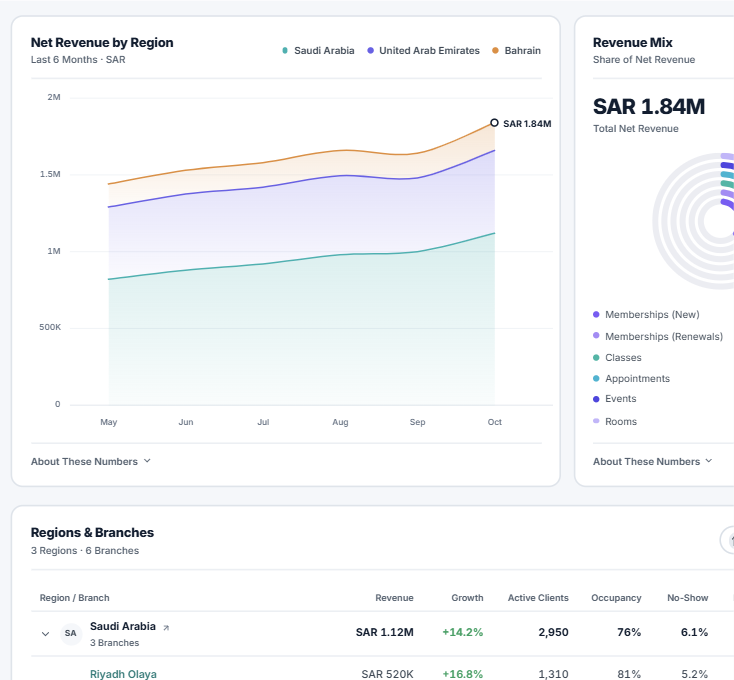Click Riyadh Olaya no-show 5.2%
This screenshot has width=734, height=680.
click(694, 674)
